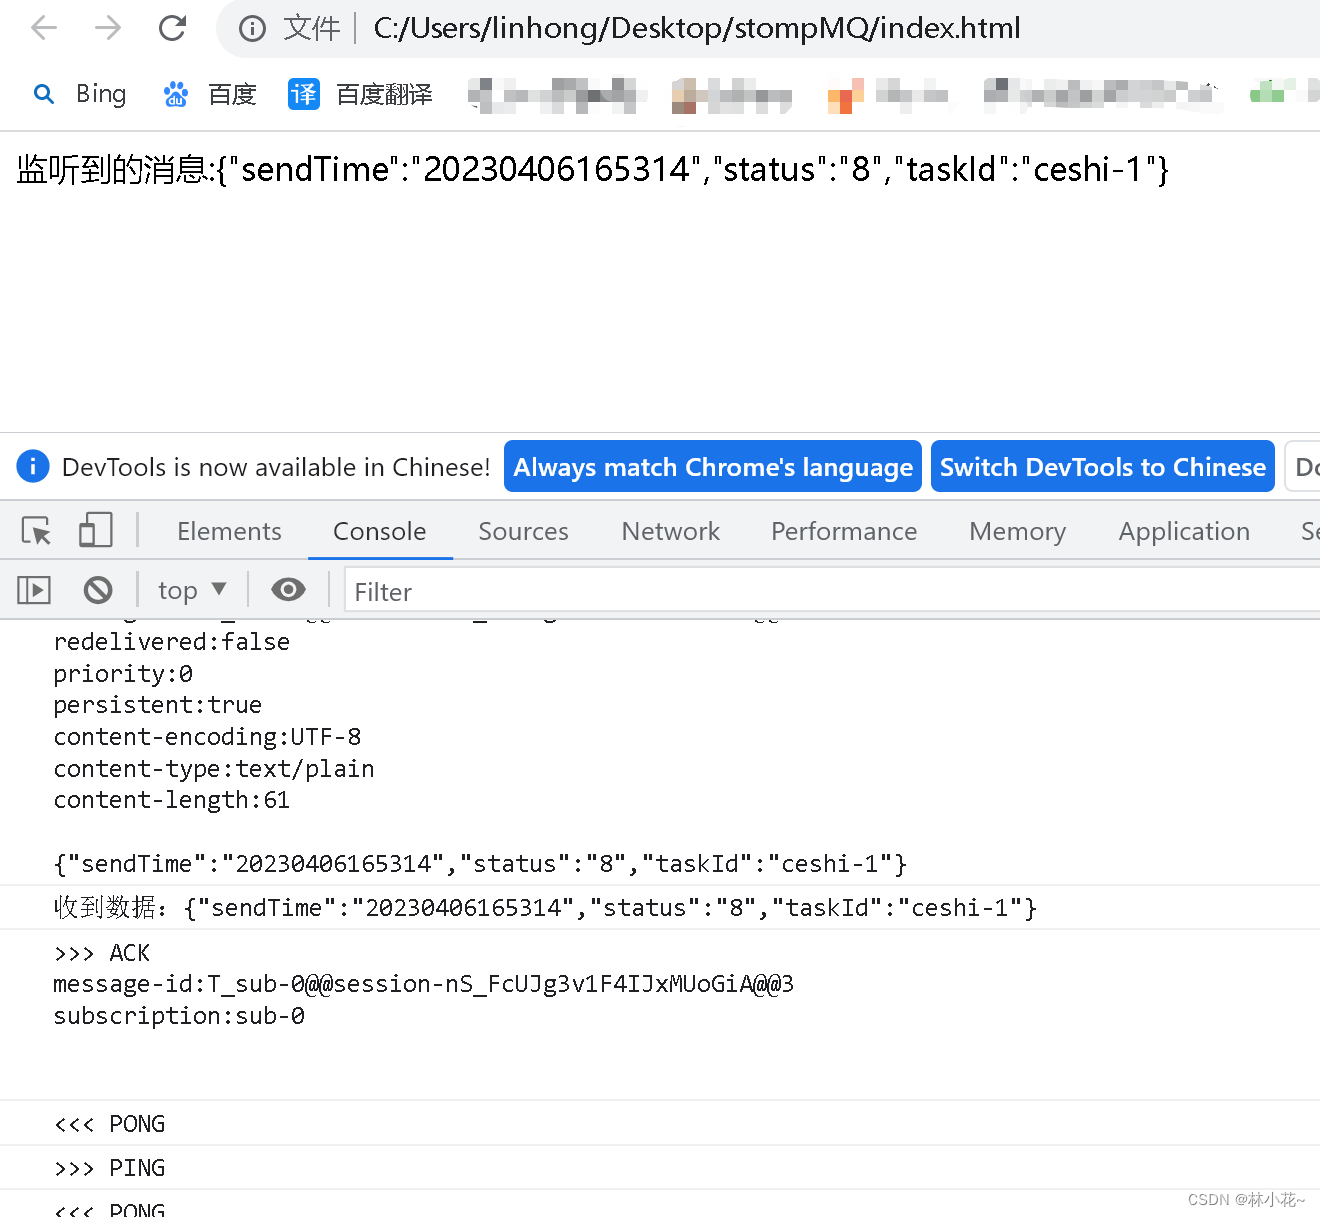The height and width of the screenshot is (1217, 1320).
Task: Select the >>> ACK console line
Action: point(102,953)
